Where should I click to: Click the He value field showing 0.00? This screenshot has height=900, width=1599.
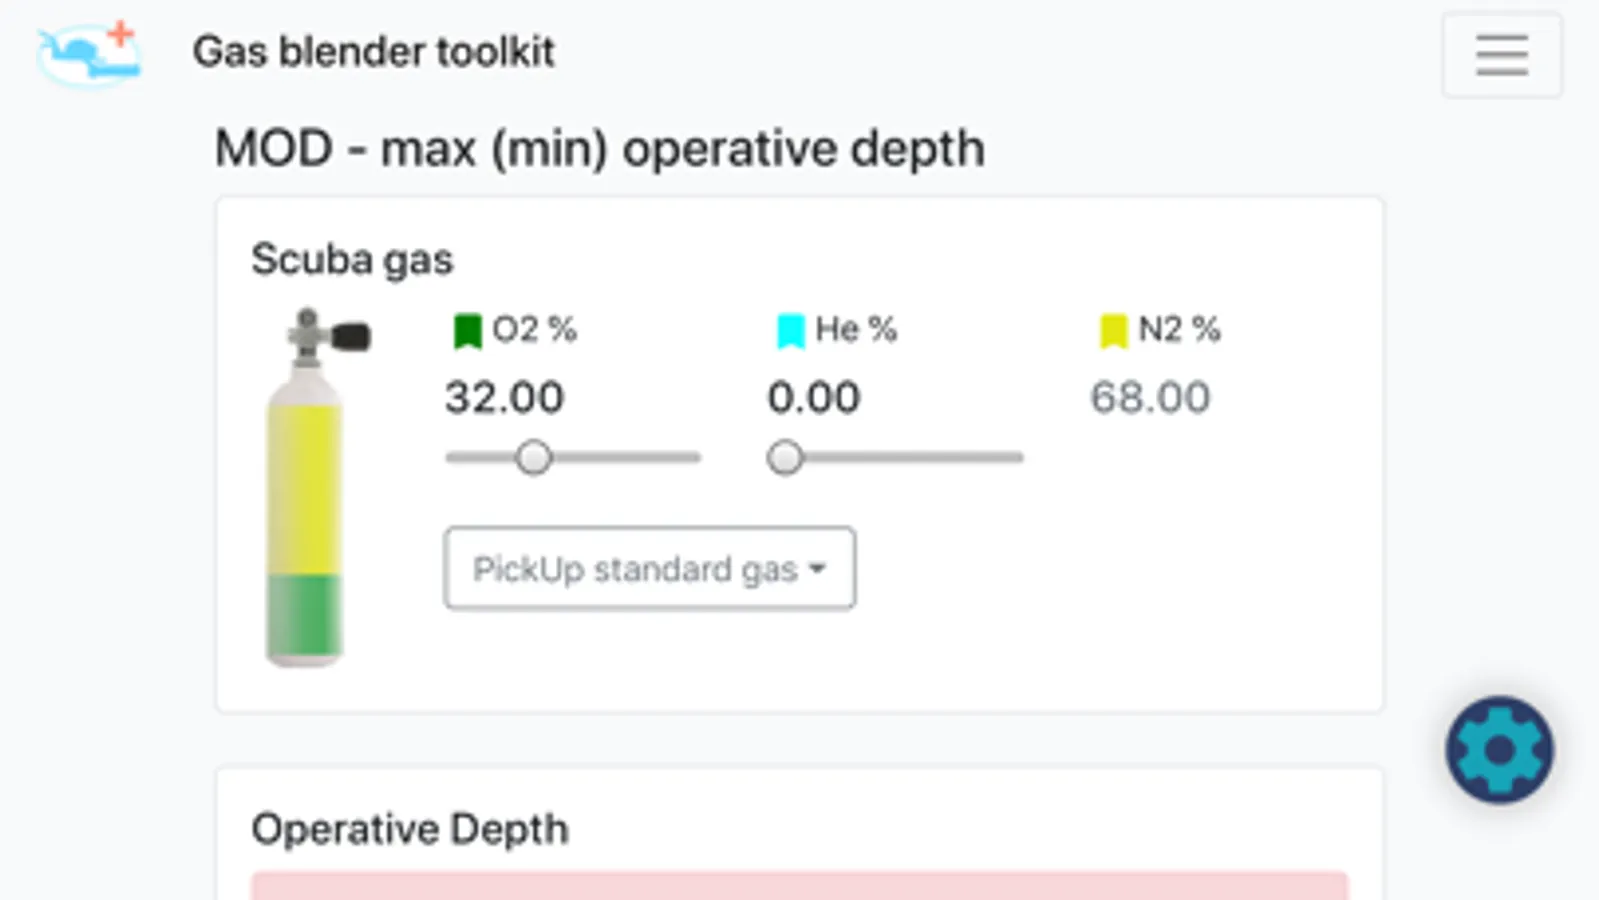(x=814, y=398)
